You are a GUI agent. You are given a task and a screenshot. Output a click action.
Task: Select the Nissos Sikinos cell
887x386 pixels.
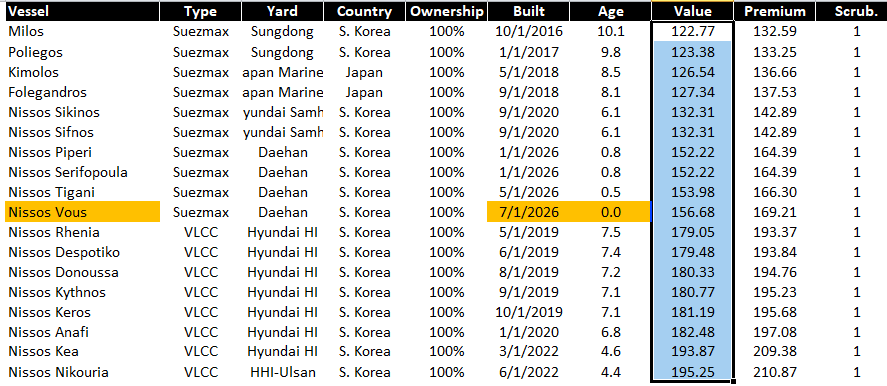pyautogui.click(x=83, y=112)
